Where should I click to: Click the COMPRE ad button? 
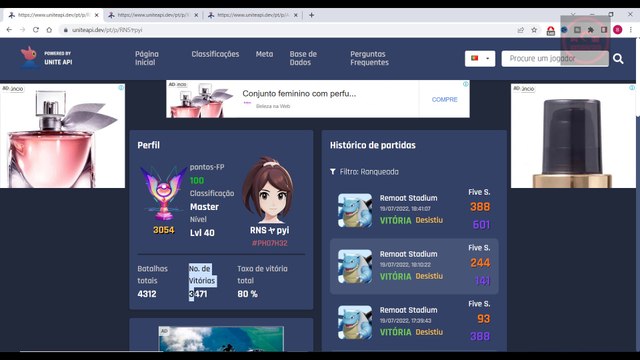[444, 99]
